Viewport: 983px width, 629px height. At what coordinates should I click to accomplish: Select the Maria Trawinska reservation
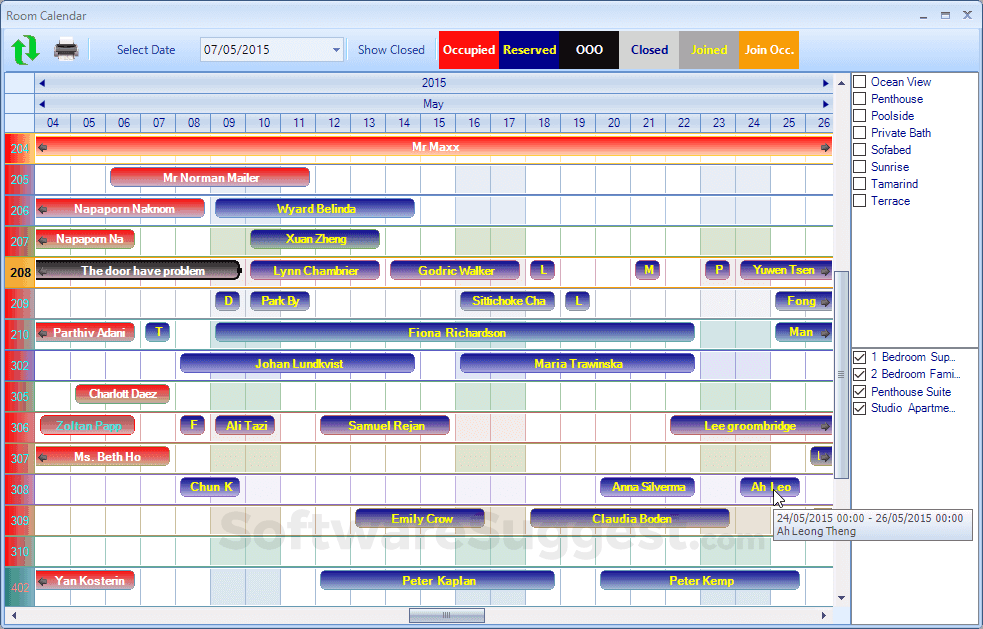tap(577, 364)
